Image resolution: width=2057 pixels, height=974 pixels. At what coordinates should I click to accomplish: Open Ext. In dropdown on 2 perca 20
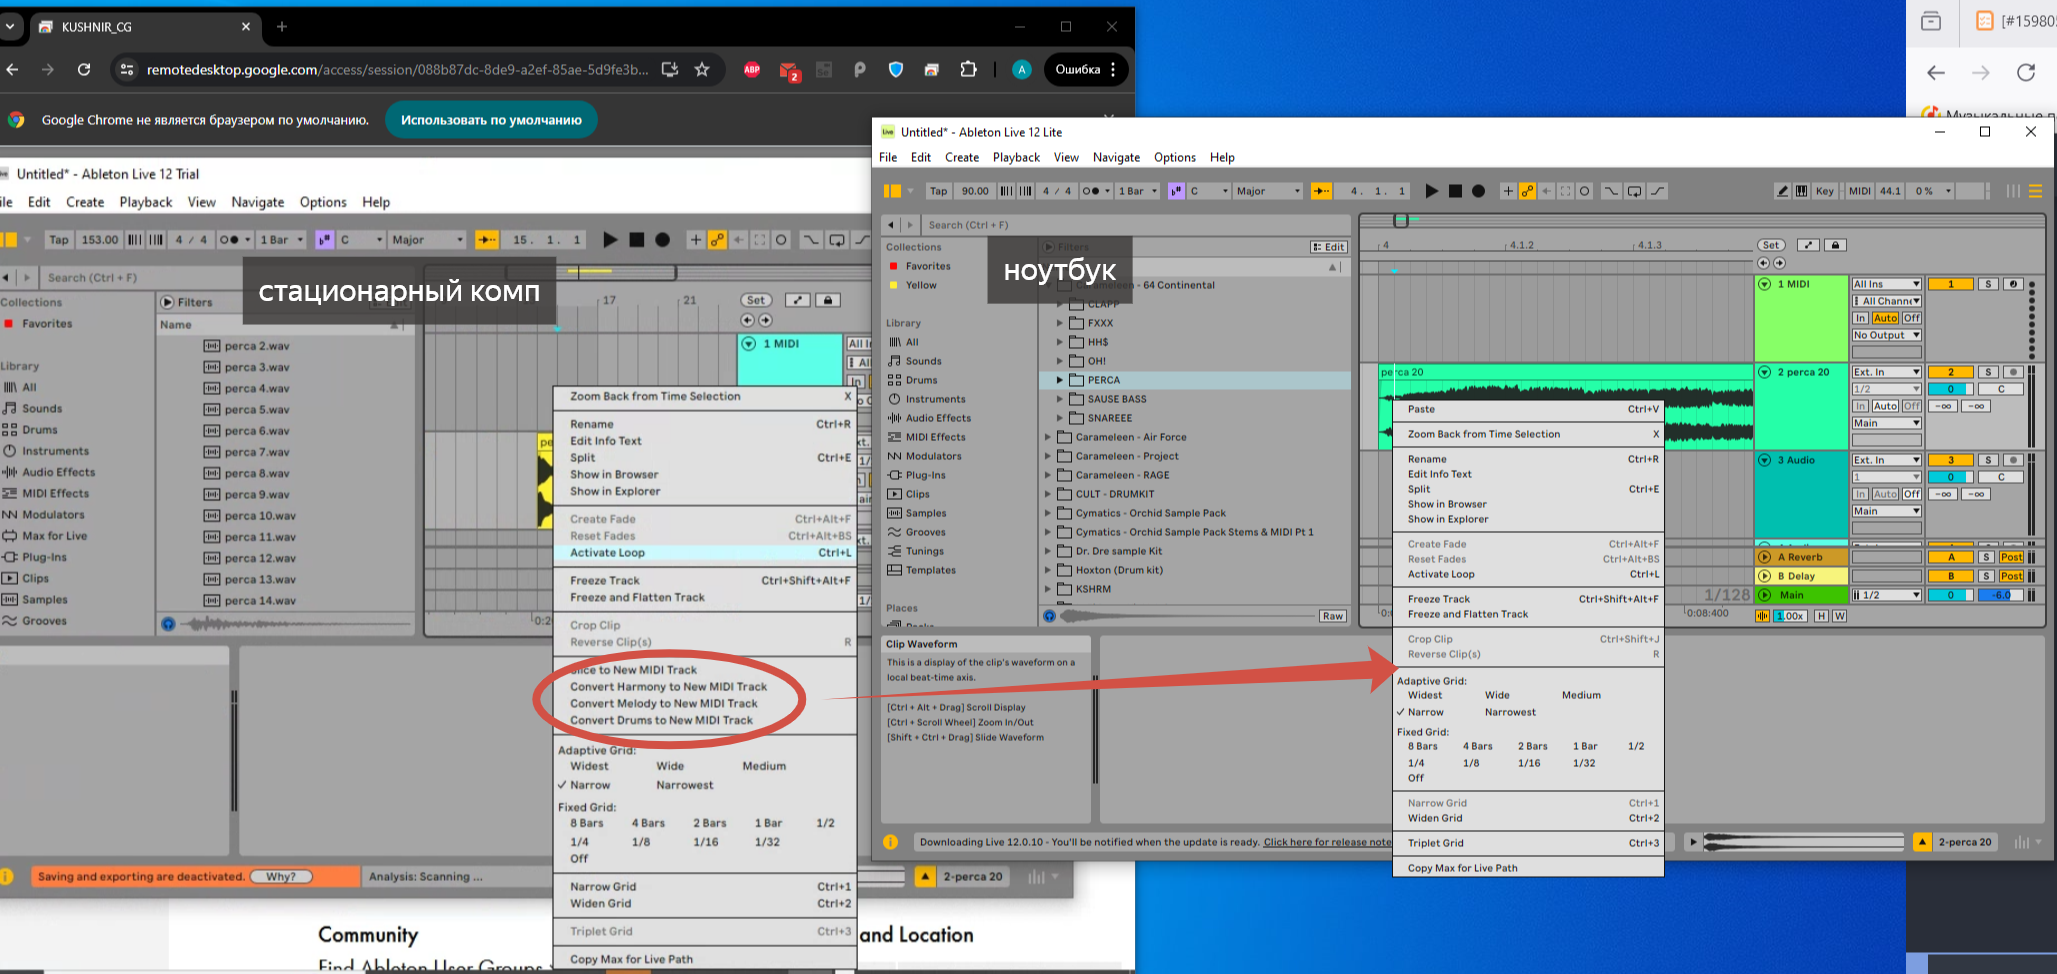point(1886,372)
